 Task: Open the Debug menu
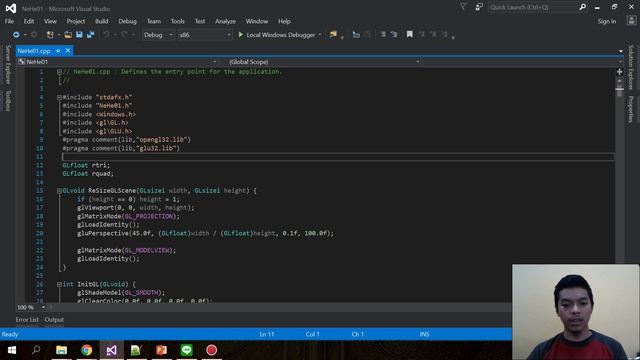[127, 21]
